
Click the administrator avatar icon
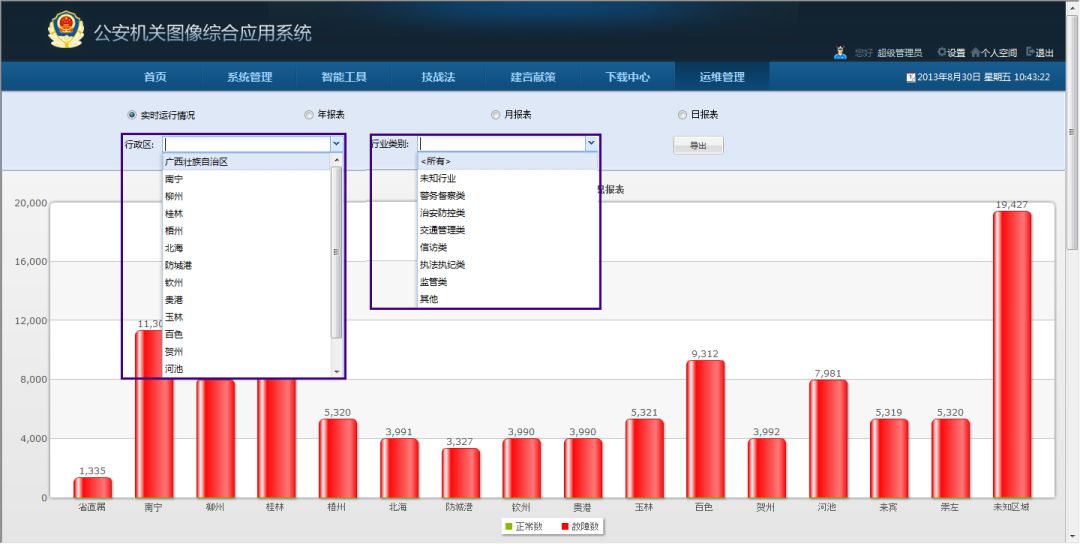(x=840, y=52)
